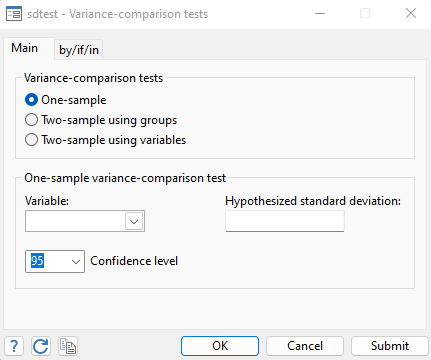Focus the Hypothesized standard deviation field

coord(285,221)
